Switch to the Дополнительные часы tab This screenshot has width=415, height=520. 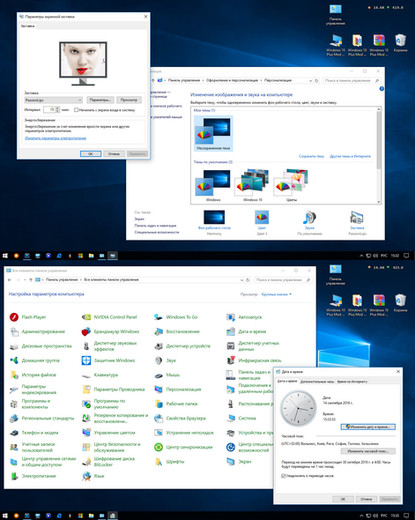[317, 381]
